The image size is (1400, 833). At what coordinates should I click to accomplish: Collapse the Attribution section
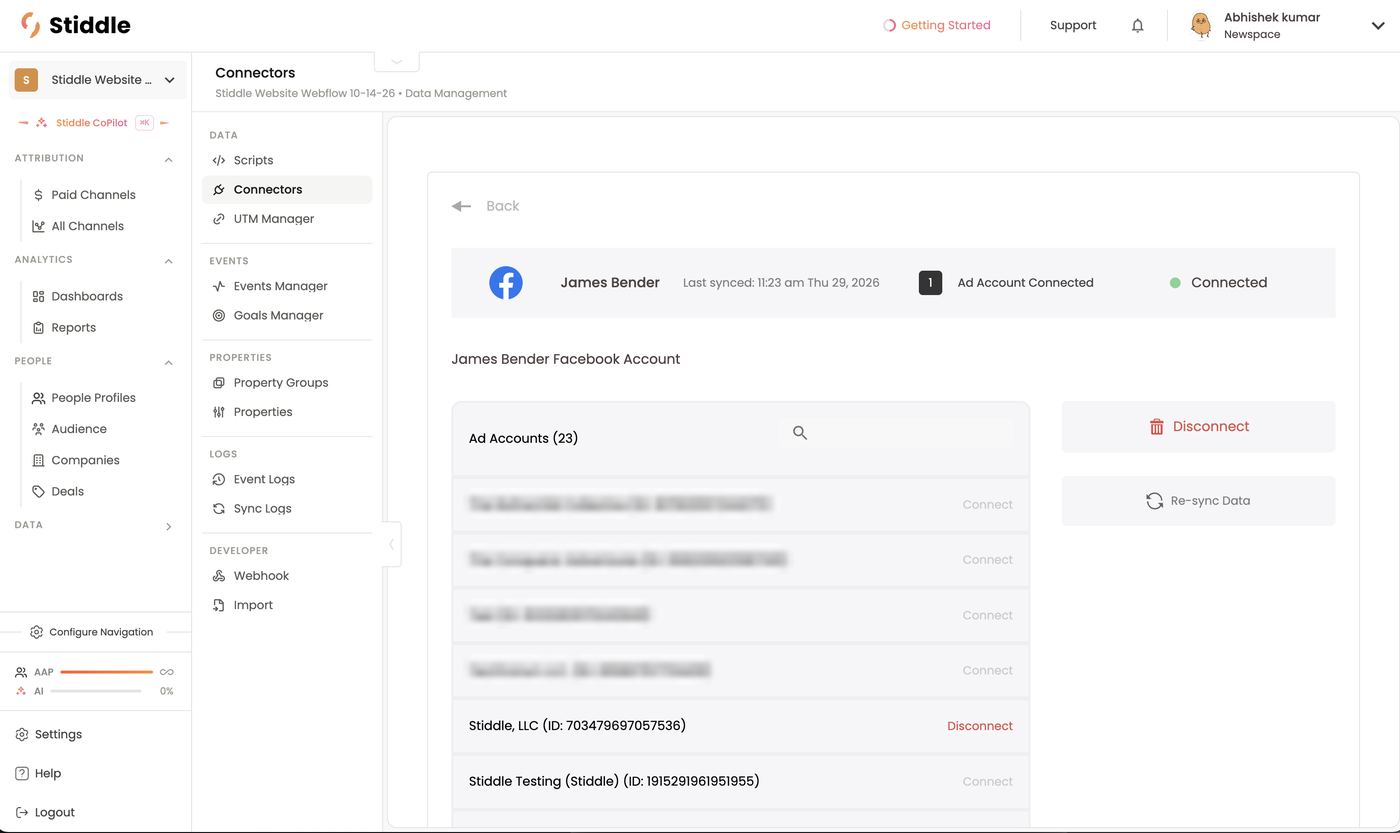(x=168, y=159)
